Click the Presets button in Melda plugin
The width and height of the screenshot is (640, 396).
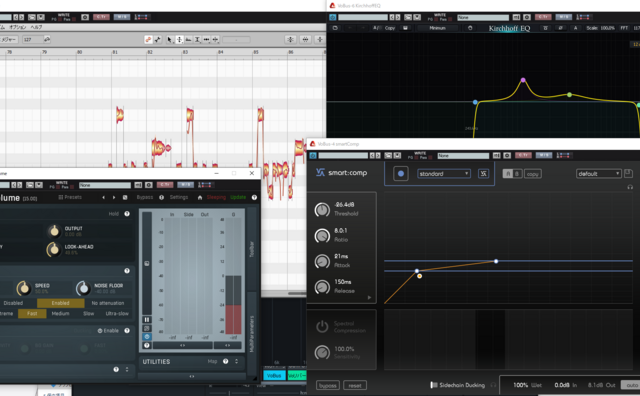(70, 197)
